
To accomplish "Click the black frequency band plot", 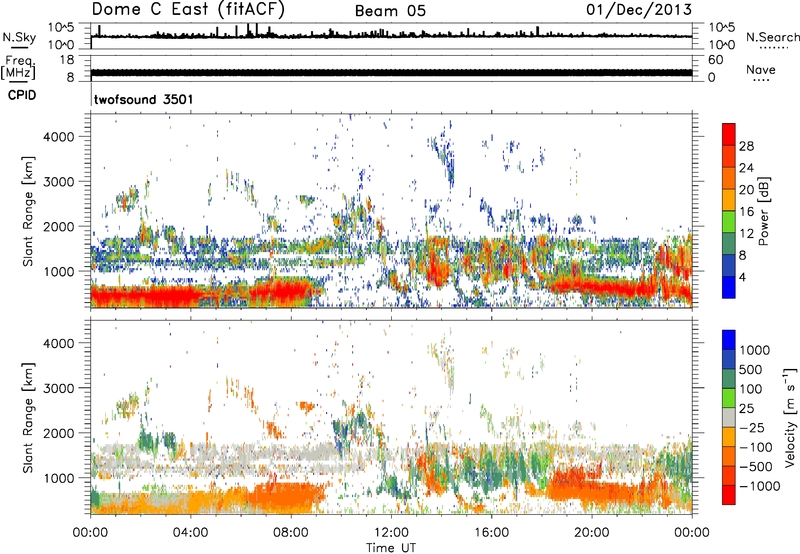I will [x=391, y=72].
